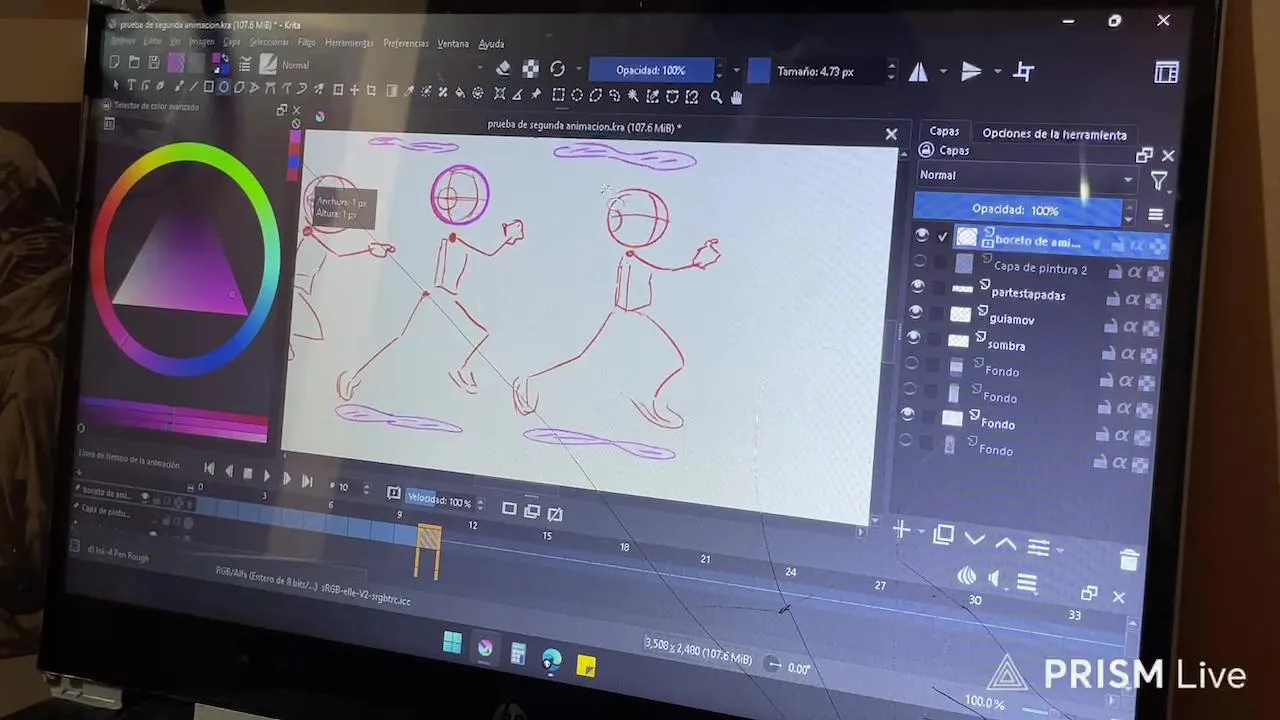
Task: Open the Preferencias menu
Action: tap(405, 43)
